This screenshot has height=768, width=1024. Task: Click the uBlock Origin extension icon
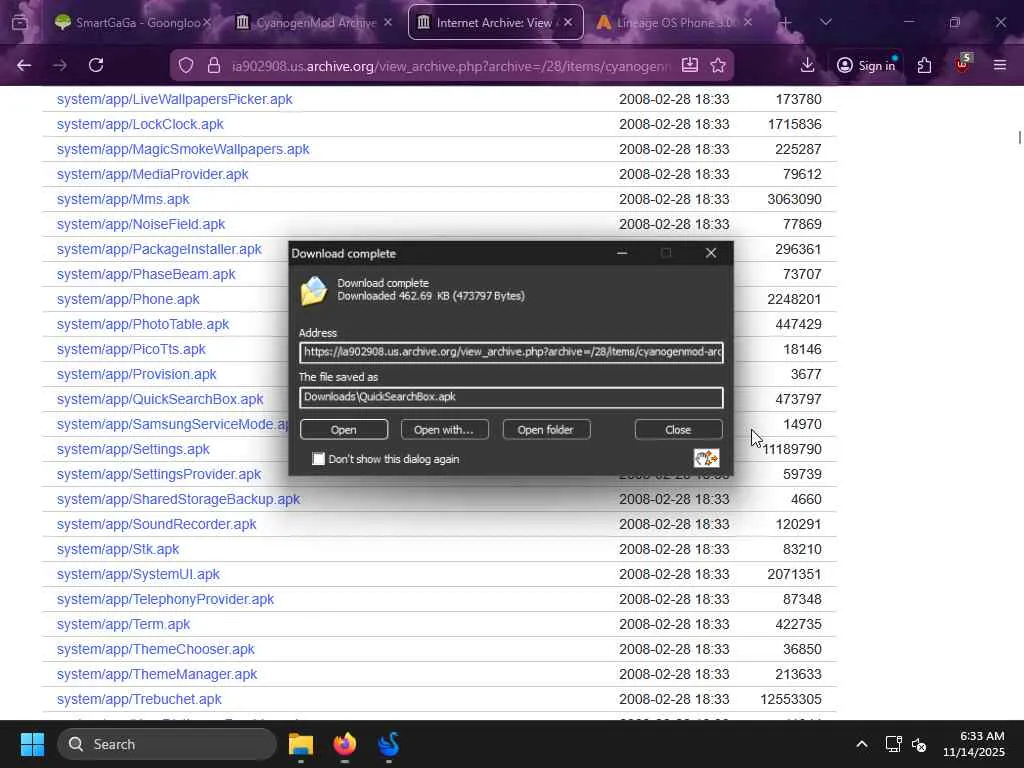[x=962, y=65]
